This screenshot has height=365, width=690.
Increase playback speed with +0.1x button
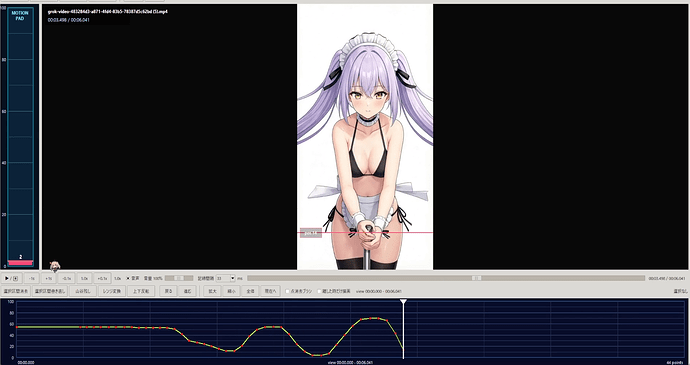[102, 278]
